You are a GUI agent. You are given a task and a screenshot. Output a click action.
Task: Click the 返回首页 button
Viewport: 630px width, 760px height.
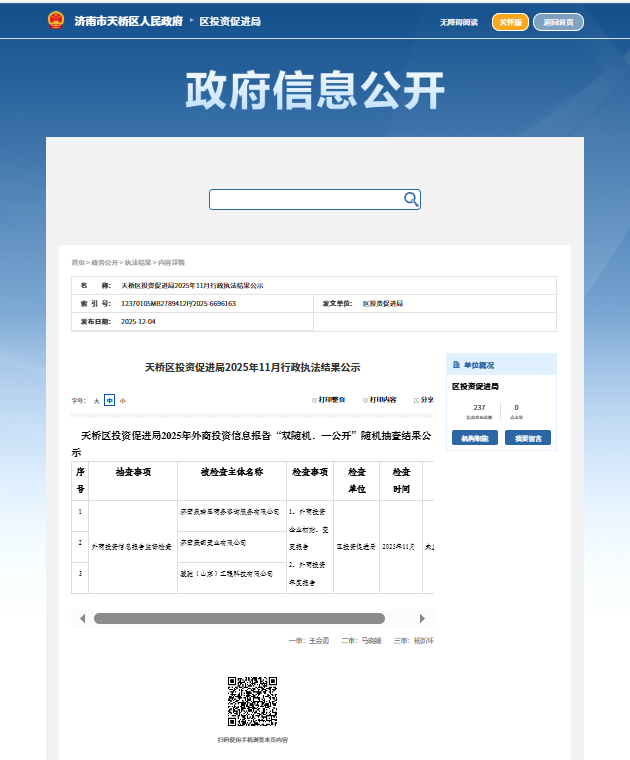coord(558,22)
